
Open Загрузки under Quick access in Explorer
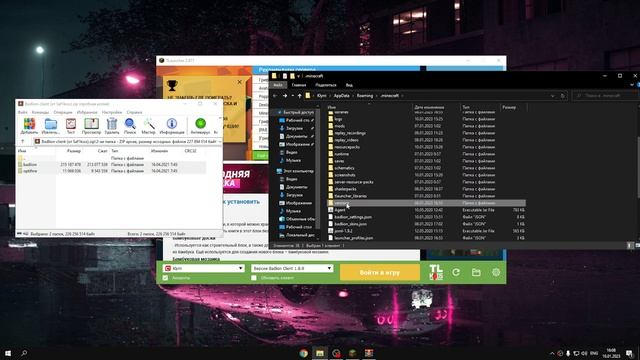point(294,128)
